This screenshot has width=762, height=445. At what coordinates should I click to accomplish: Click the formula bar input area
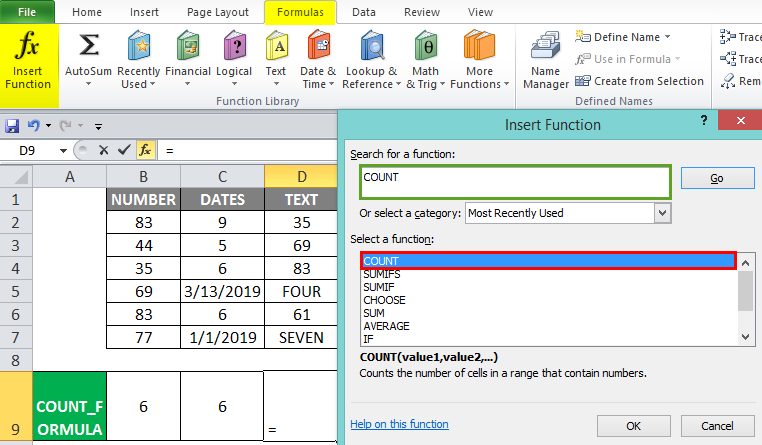tap(249, 151)
